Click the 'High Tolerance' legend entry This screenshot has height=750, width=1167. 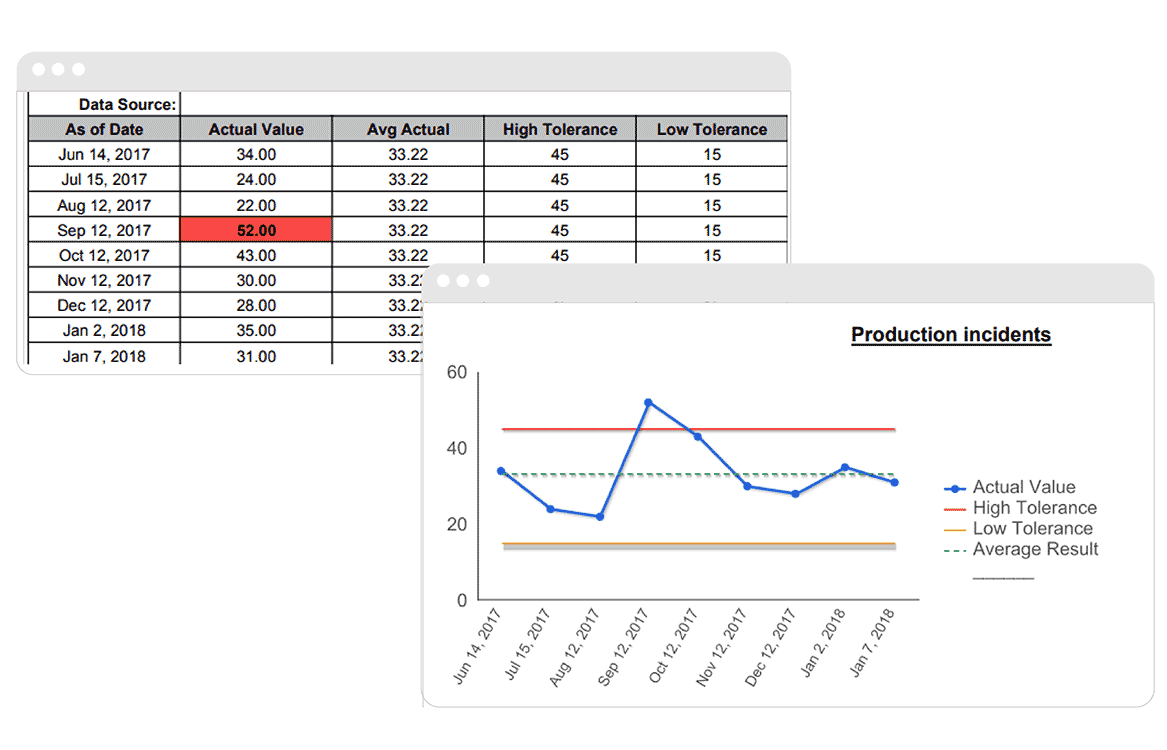[x=1020, y=508]
